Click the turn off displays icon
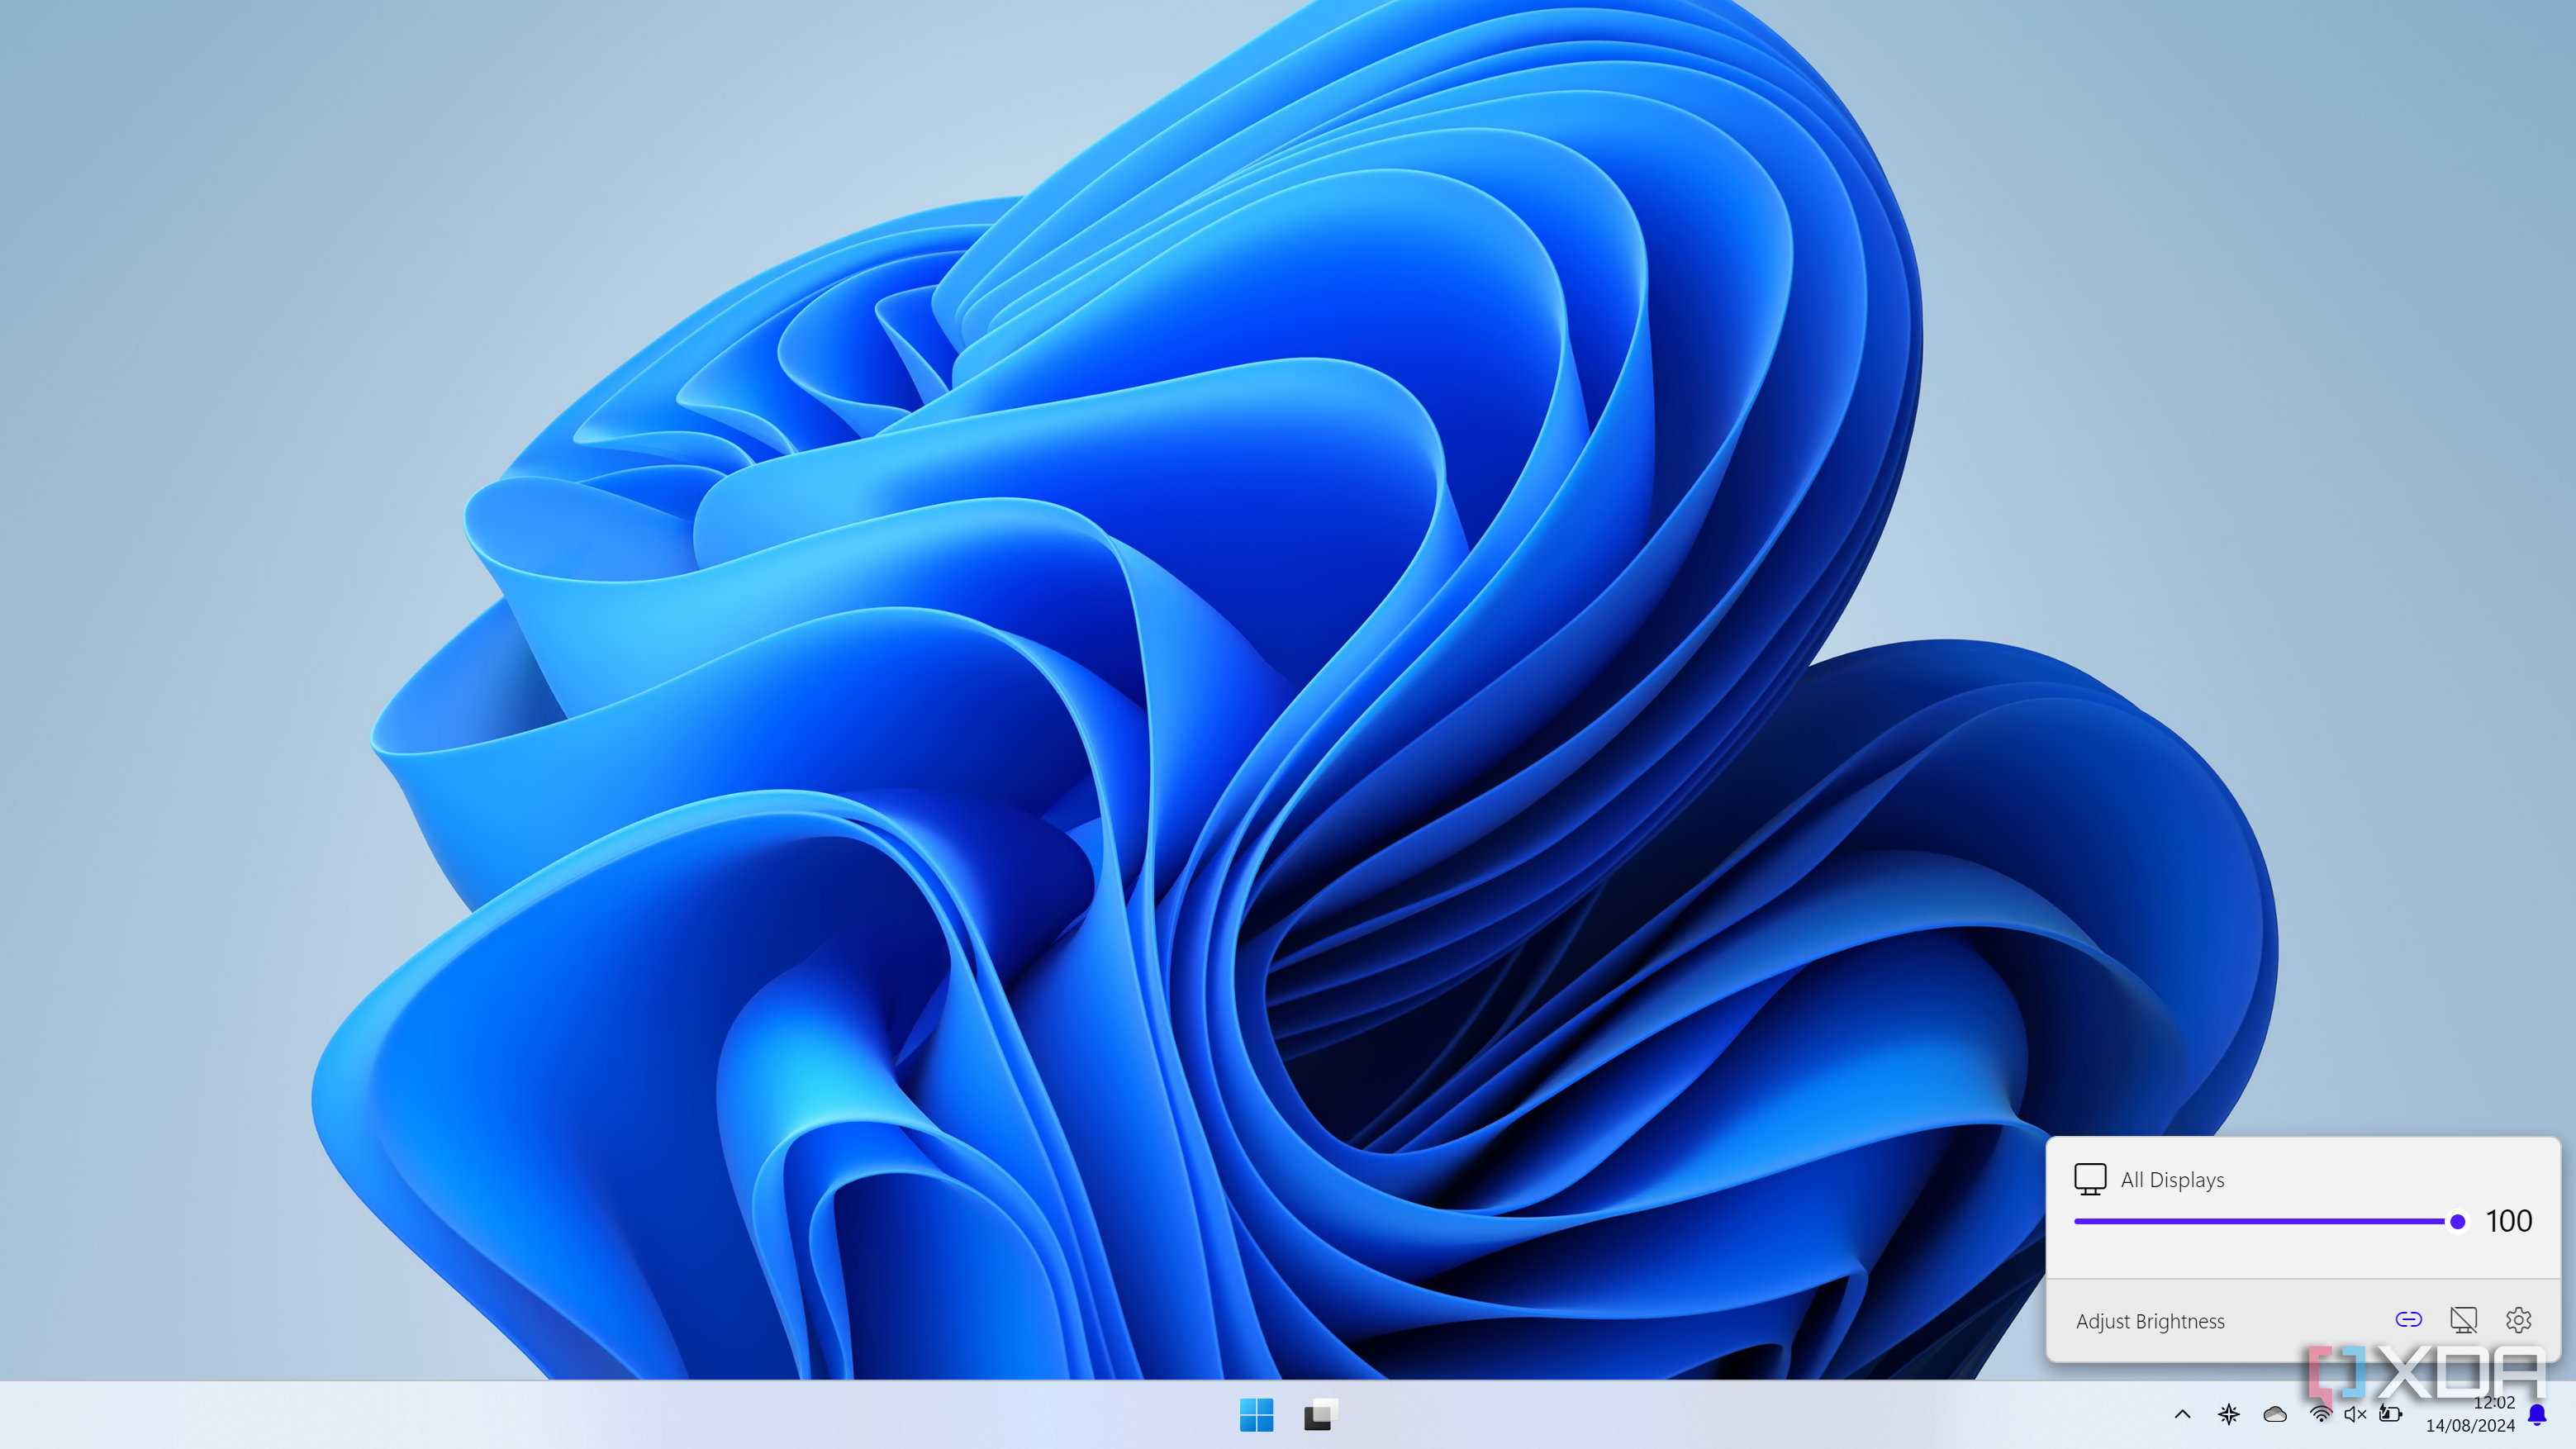Screen dimensions: 2576x1449 [x=2463, y=1320]
